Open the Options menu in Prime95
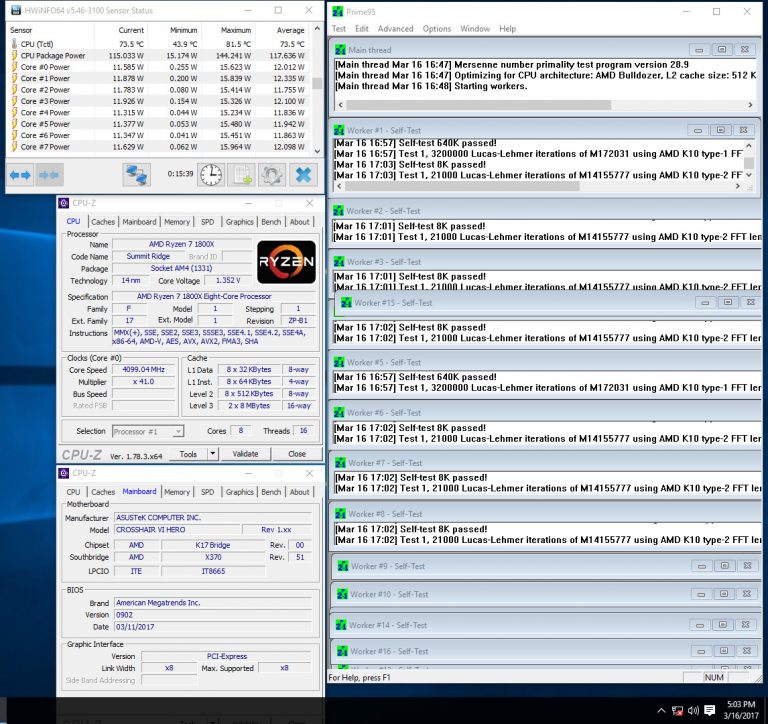 click(x=436, y=29)
